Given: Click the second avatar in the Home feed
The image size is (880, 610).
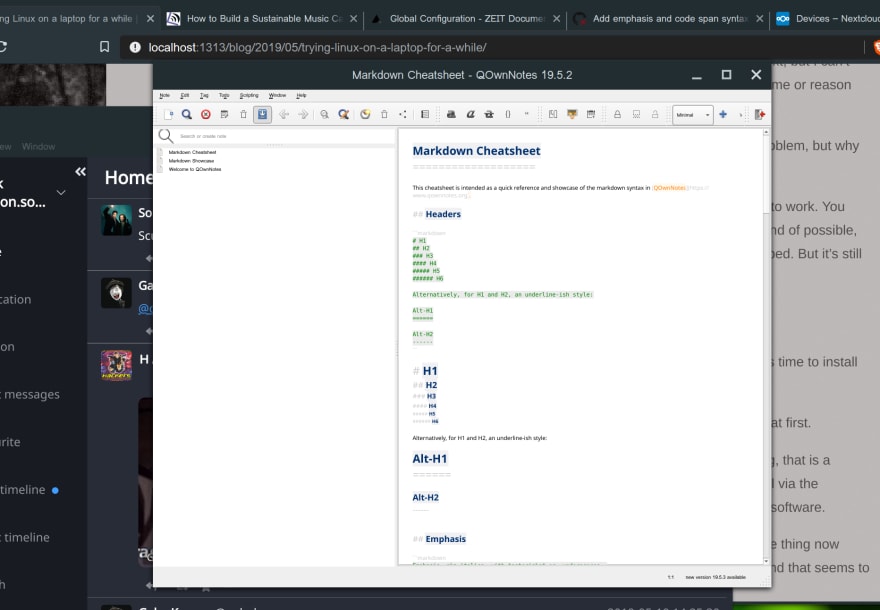Looking at the screenshot, I should [x=116, y=292].
